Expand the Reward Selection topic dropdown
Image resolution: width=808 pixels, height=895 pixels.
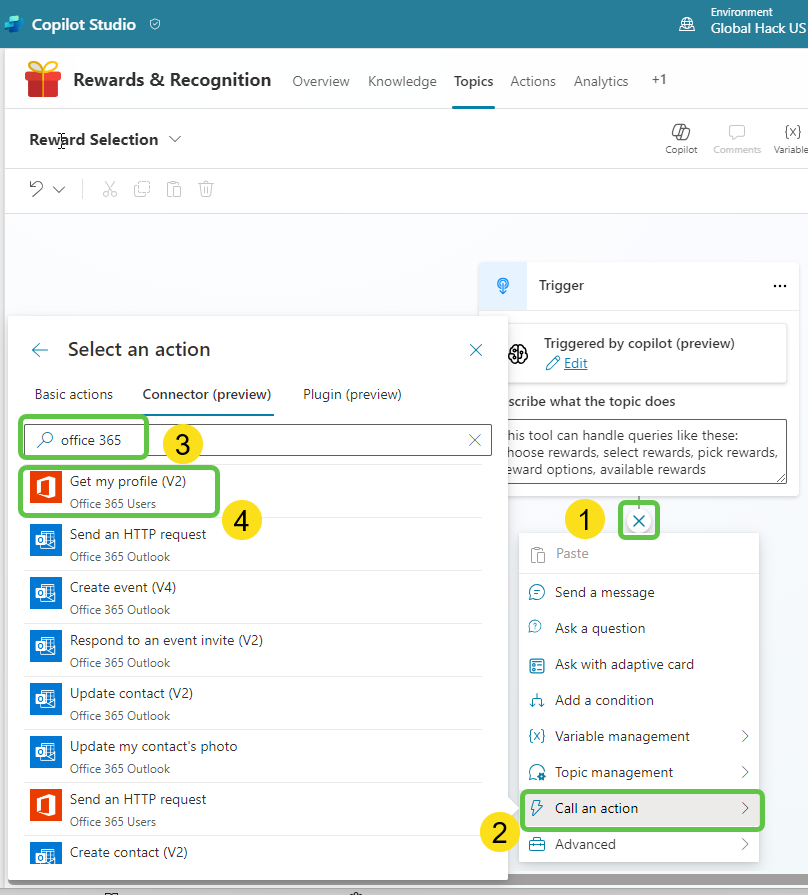(175, 140)
